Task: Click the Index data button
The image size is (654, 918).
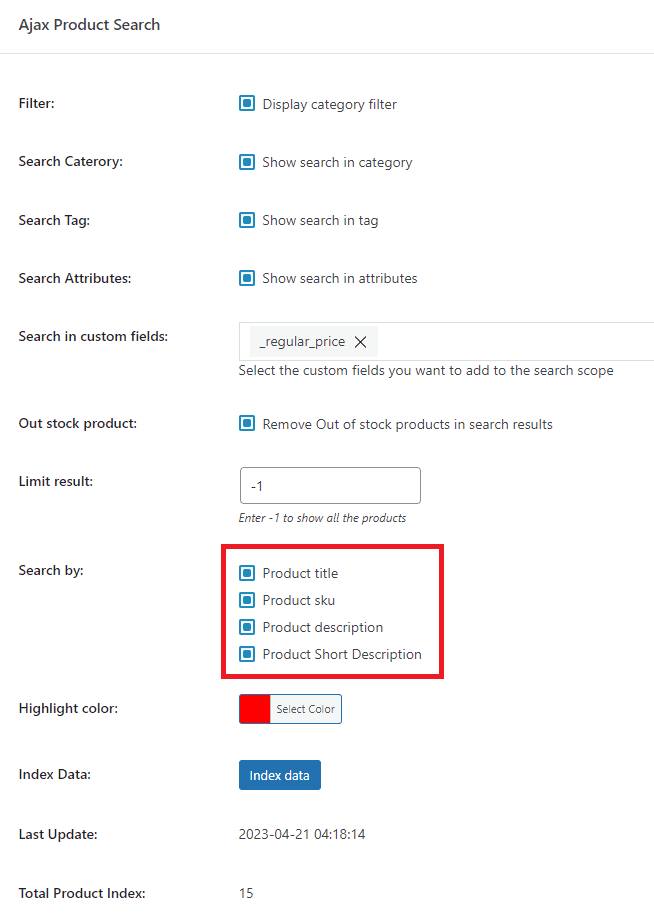Action: pos(279,775)
